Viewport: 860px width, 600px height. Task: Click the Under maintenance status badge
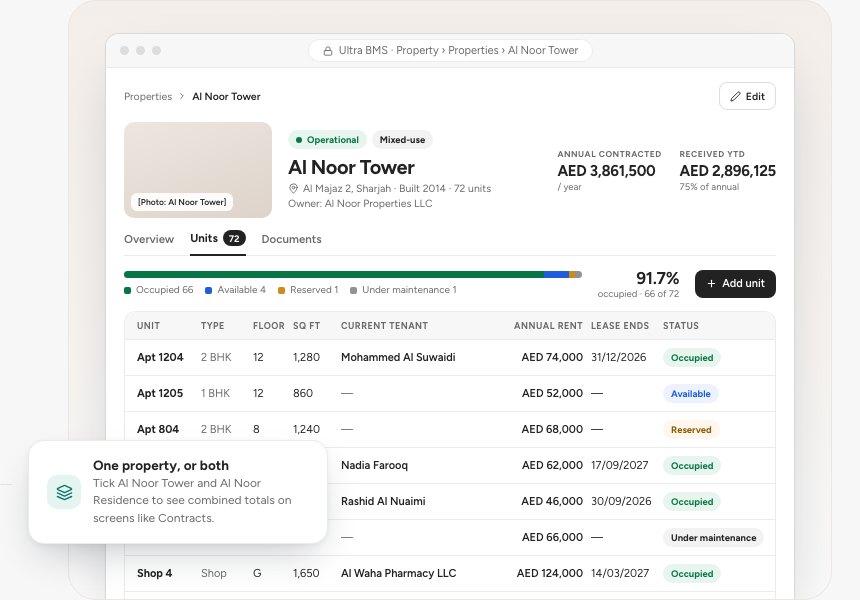pyautogui.click(x=713, y=537)
